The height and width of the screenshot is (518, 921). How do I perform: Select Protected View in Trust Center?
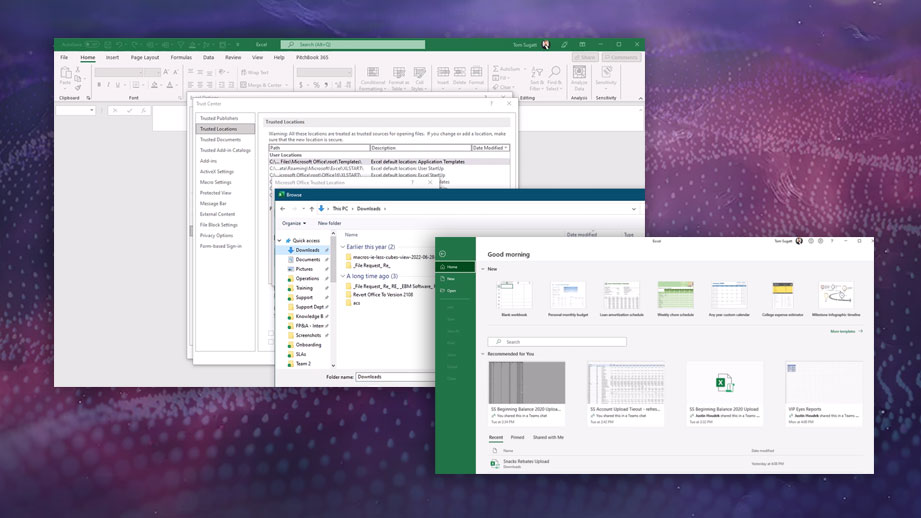tap(216, 193)
